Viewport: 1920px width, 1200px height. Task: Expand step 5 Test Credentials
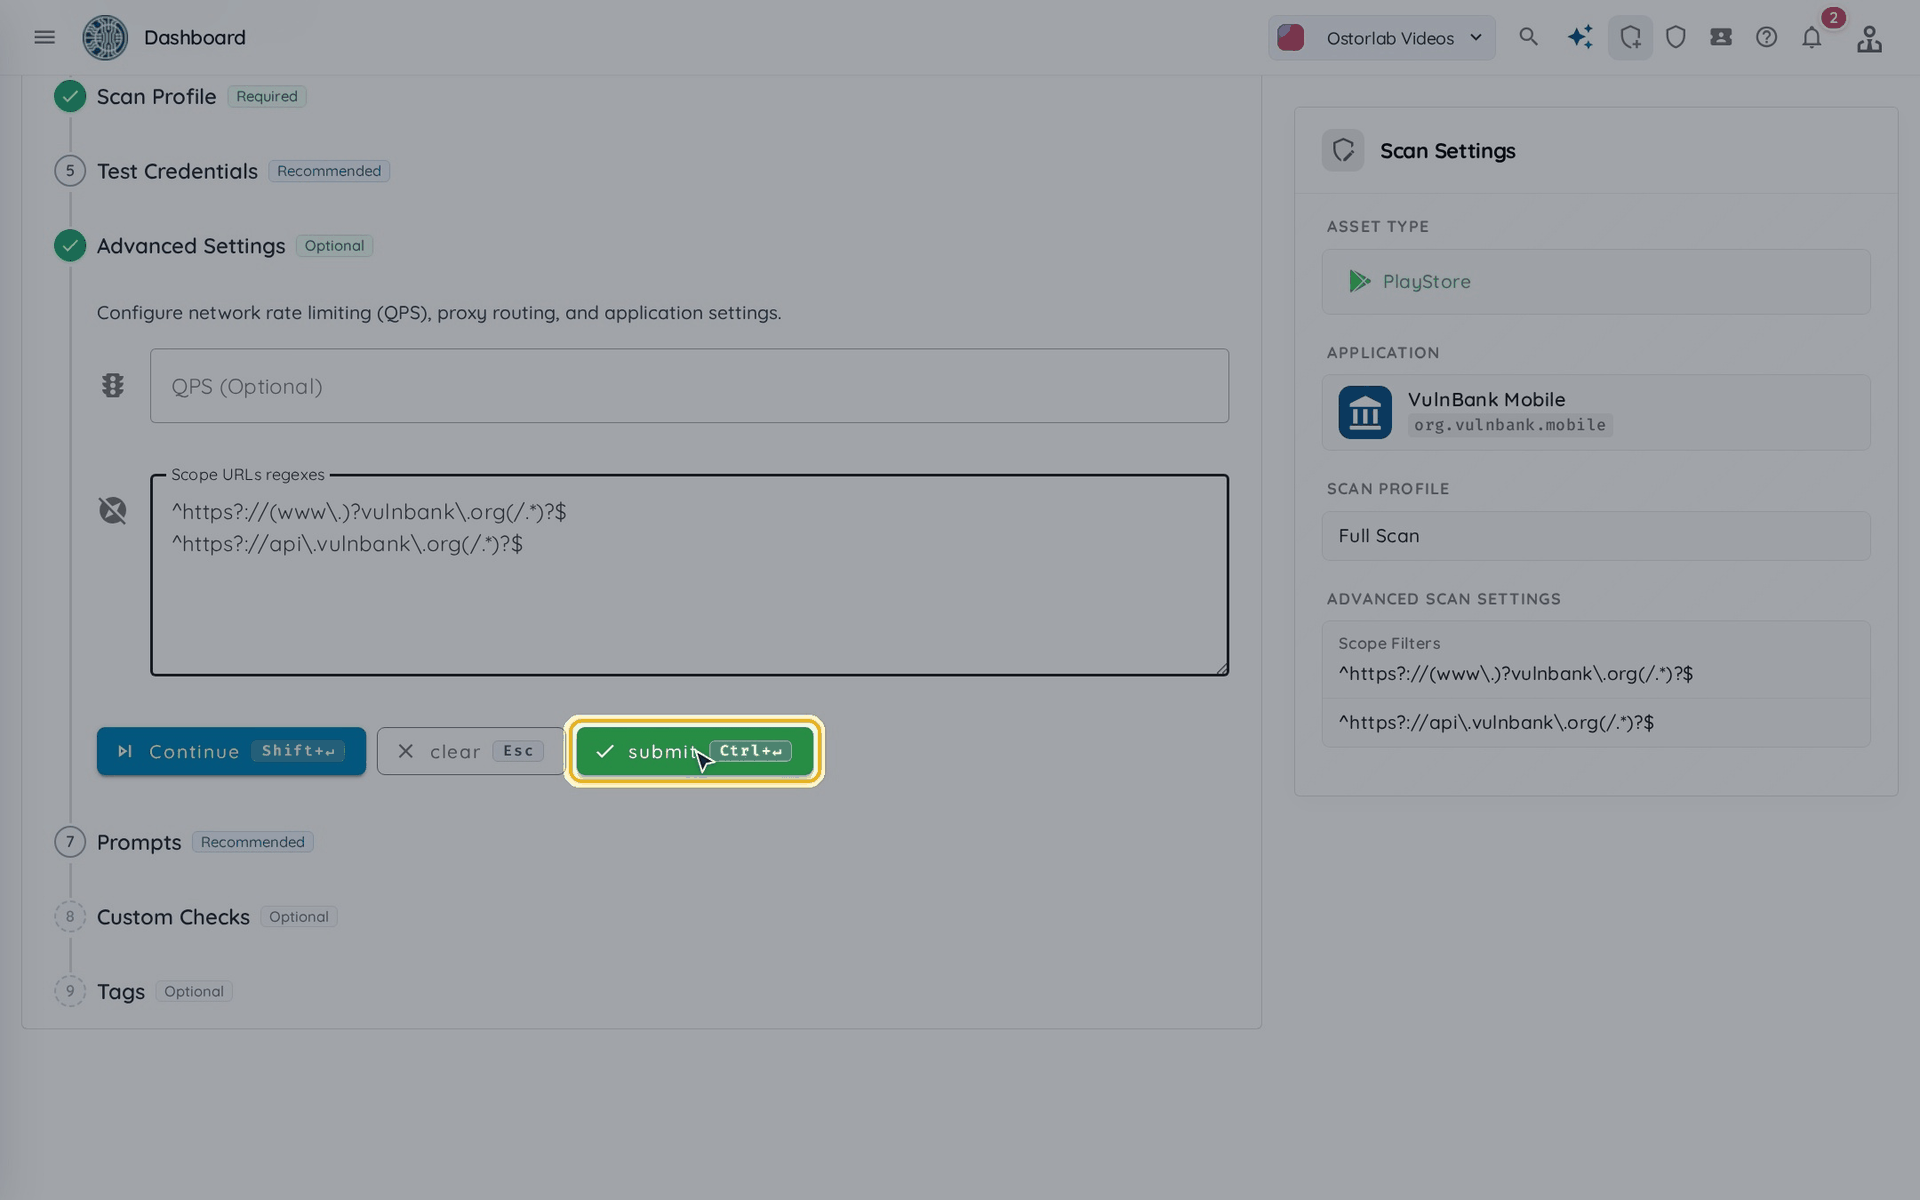point(177,171)
